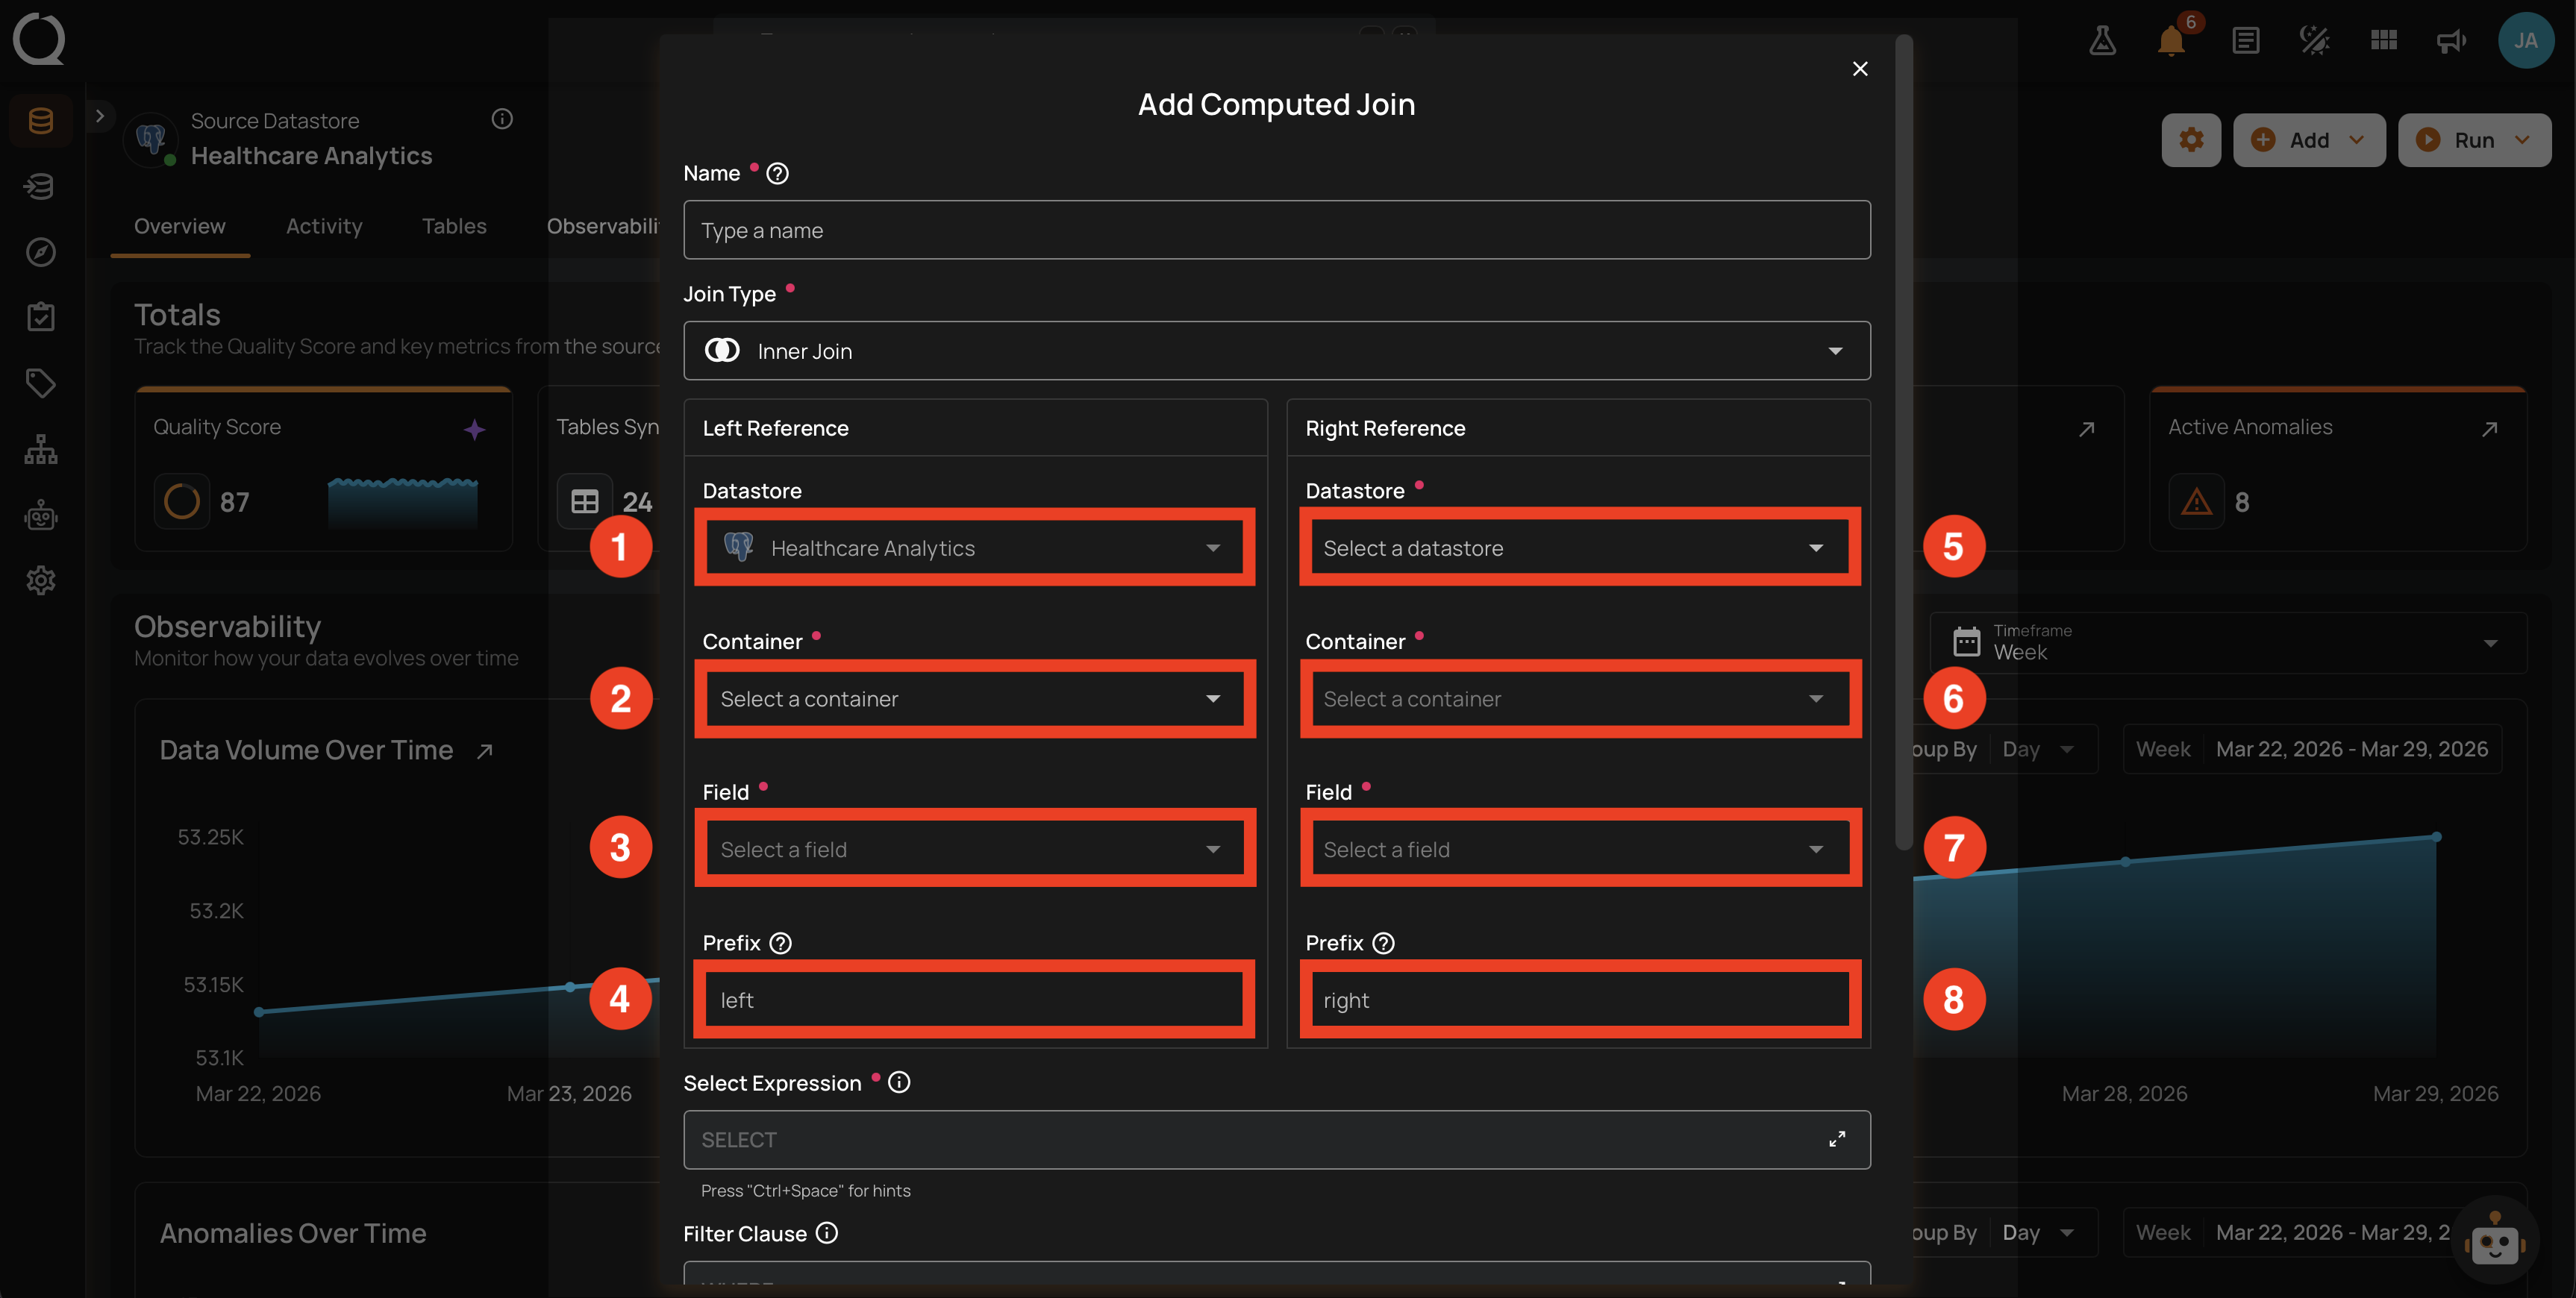
Task: Click Left Reference Prefix help icon
Action: click(x=781, y=943)
